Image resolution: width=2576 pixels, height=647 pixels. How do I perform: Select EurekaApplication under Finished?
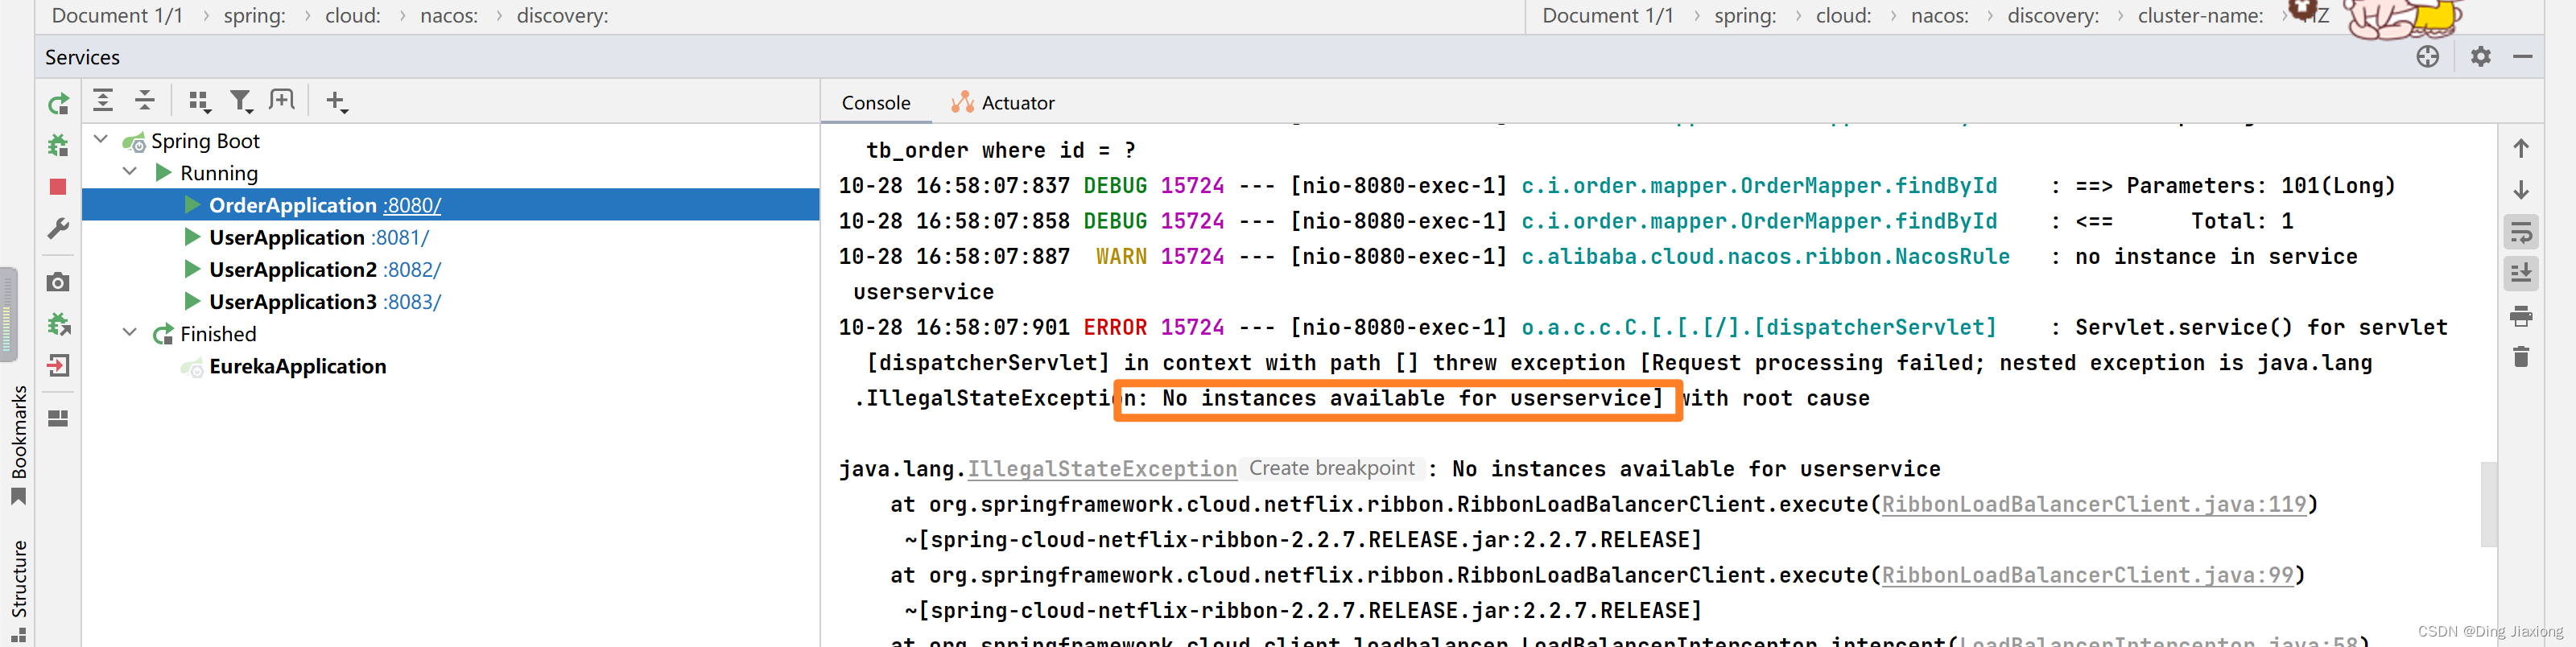point(451,366)
